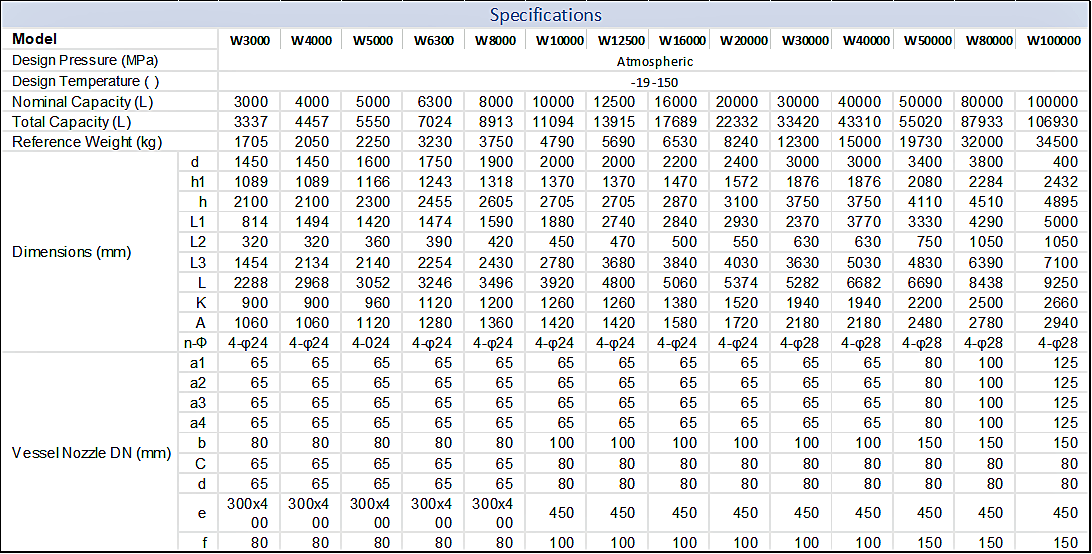Click the b nozzle row label
The height and width of the screenshot is (554, 1092).
click(x=202, y=443)
